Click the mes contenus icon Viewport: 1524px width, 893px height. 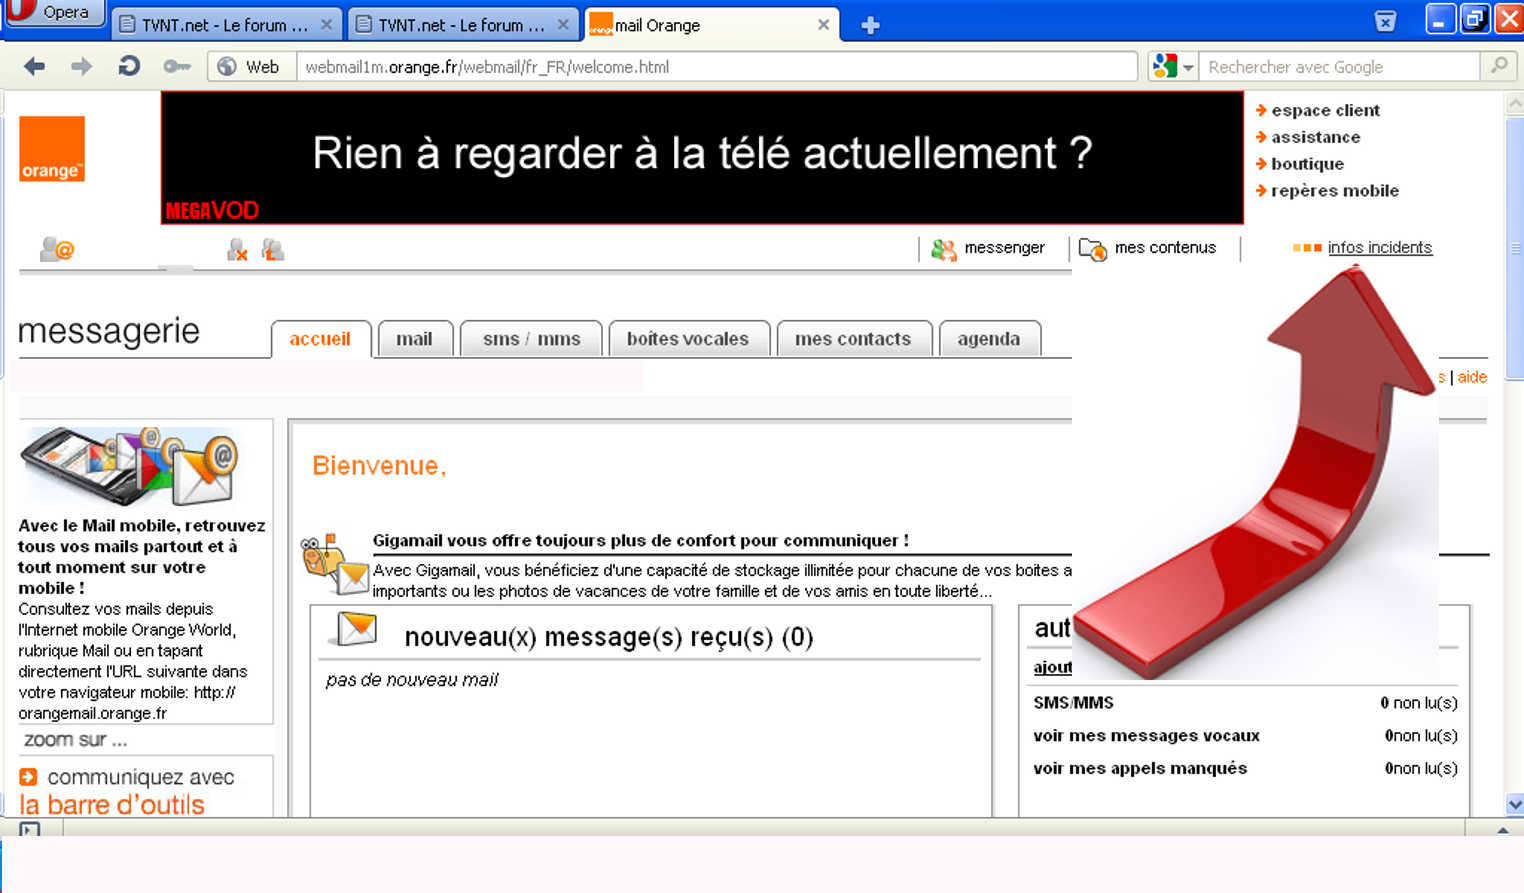pos(1092,249)
